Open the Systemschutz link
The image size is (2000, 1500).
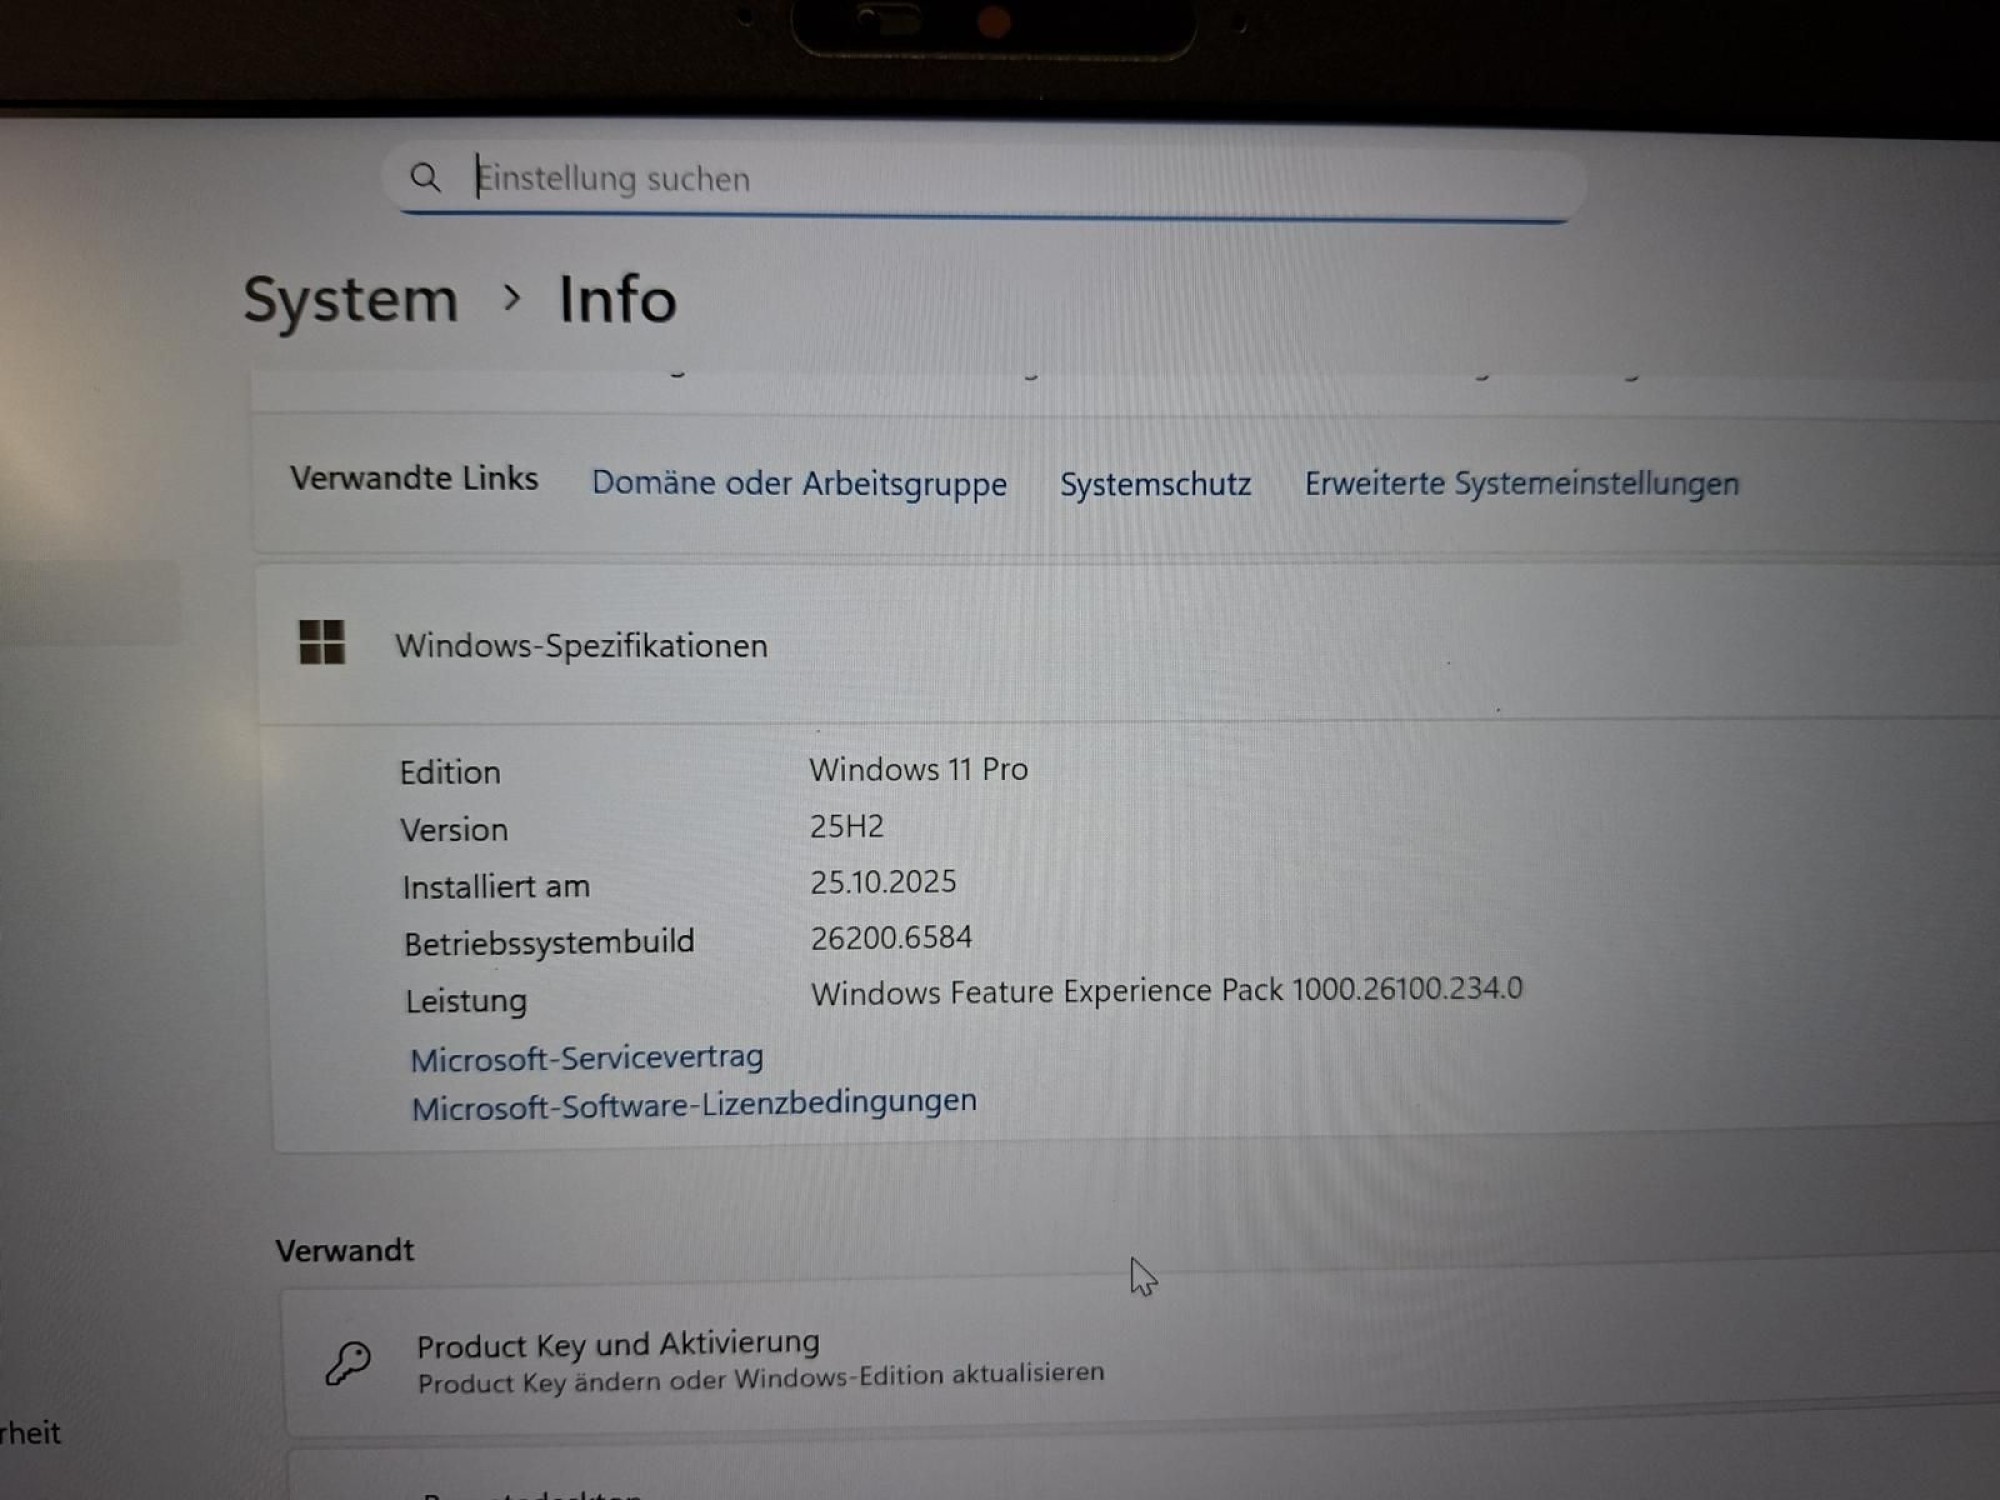tap(1155, 484)
